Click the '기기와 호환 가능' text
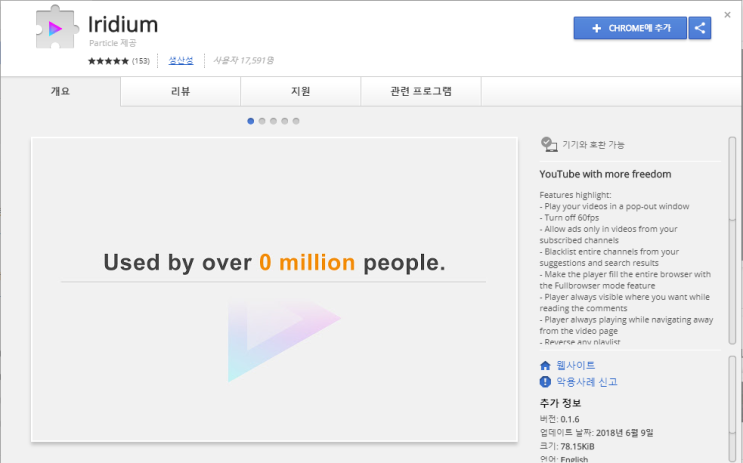 pyautogui.click(x=593, y=145)
